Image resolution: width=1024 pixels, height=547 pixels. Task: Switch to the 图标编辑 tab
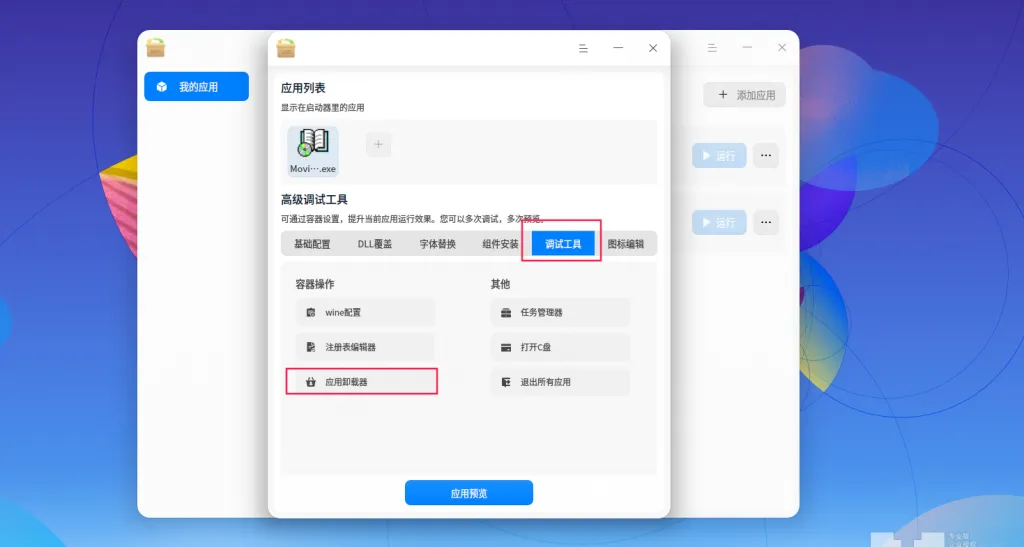pos(626,244)
